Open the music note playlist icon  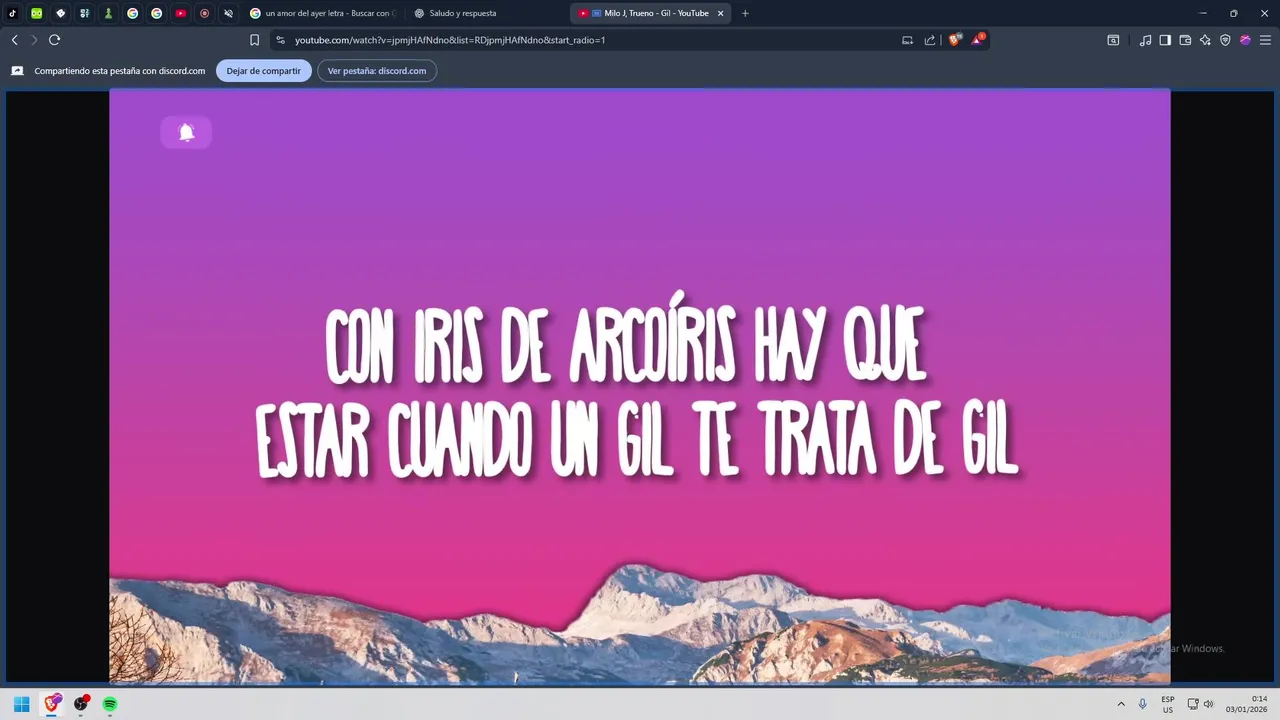click(x=1145, y=40)
